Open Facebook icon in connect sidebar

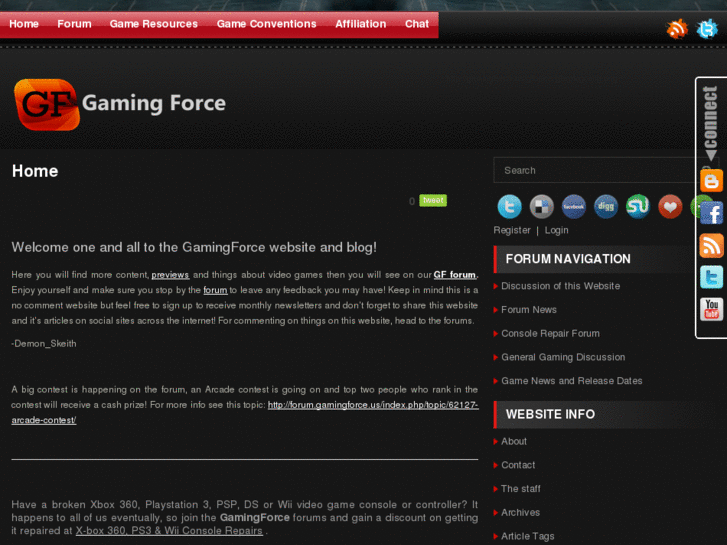coord(712,213)
